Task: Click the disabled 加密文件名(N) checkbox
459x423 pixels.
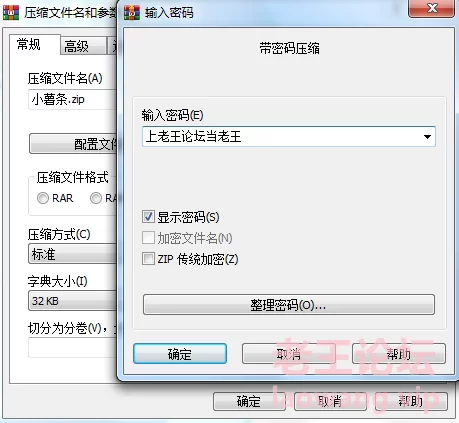Action: [148, 238]
